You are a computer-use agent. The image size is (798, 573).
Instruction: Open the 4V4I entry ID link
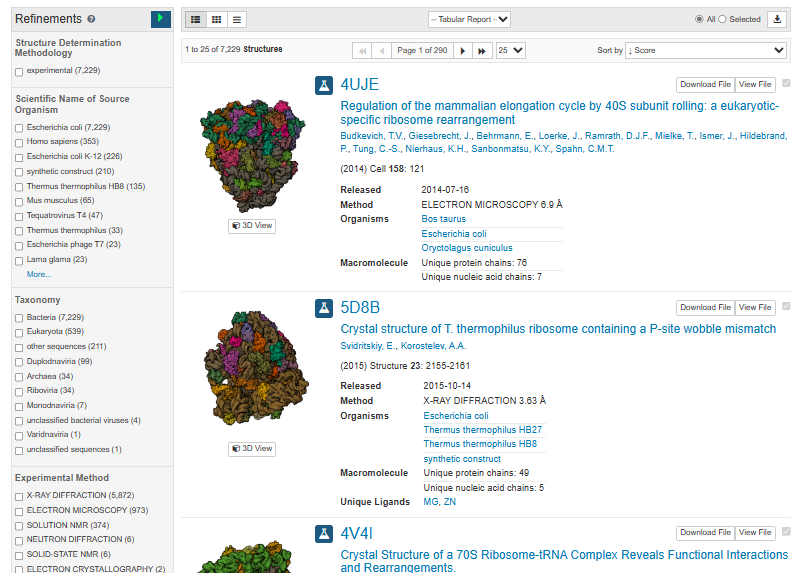[x=356, y=533]
